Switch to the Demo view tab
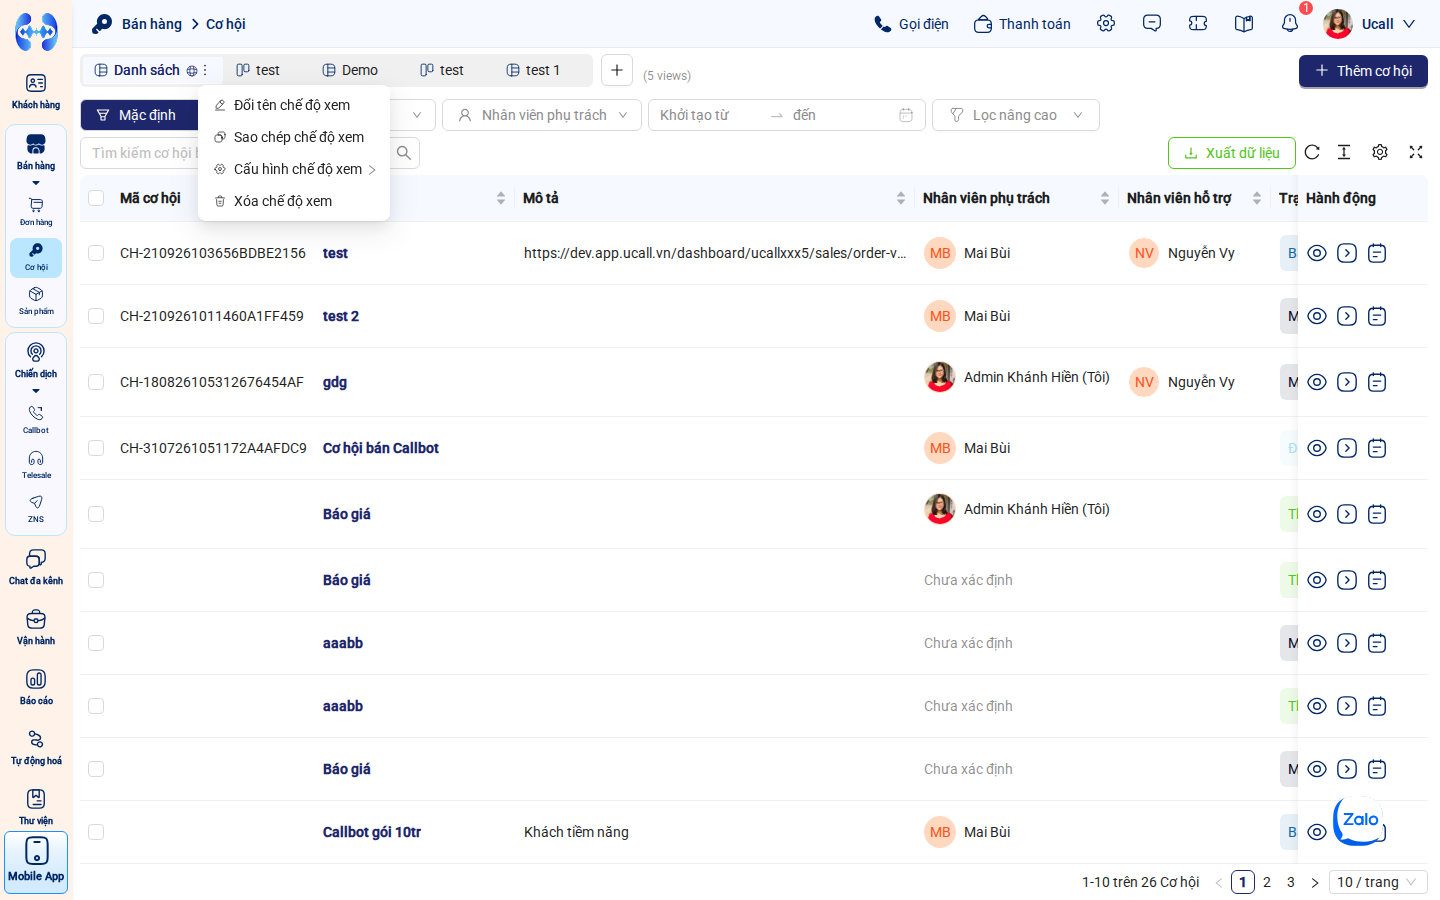 tap(350, 70)
